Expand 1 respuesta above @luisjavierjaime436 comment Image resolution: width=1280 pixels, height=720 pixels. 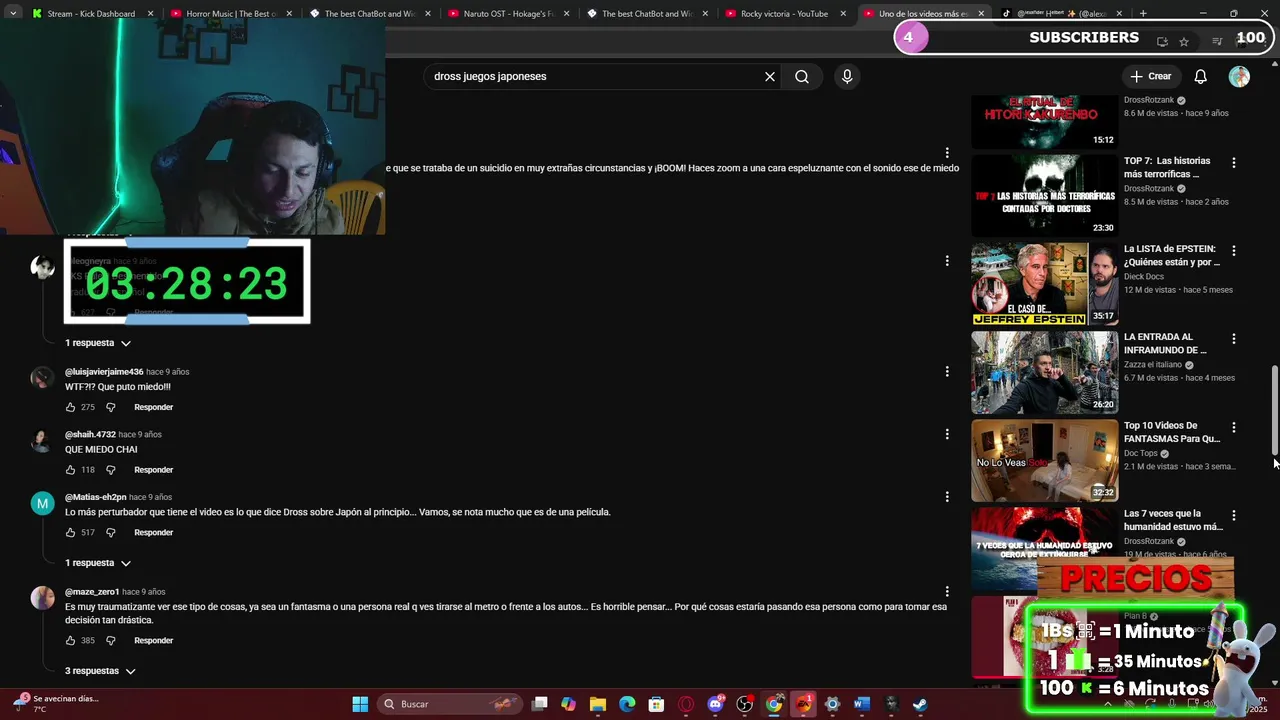coord(98,343)
